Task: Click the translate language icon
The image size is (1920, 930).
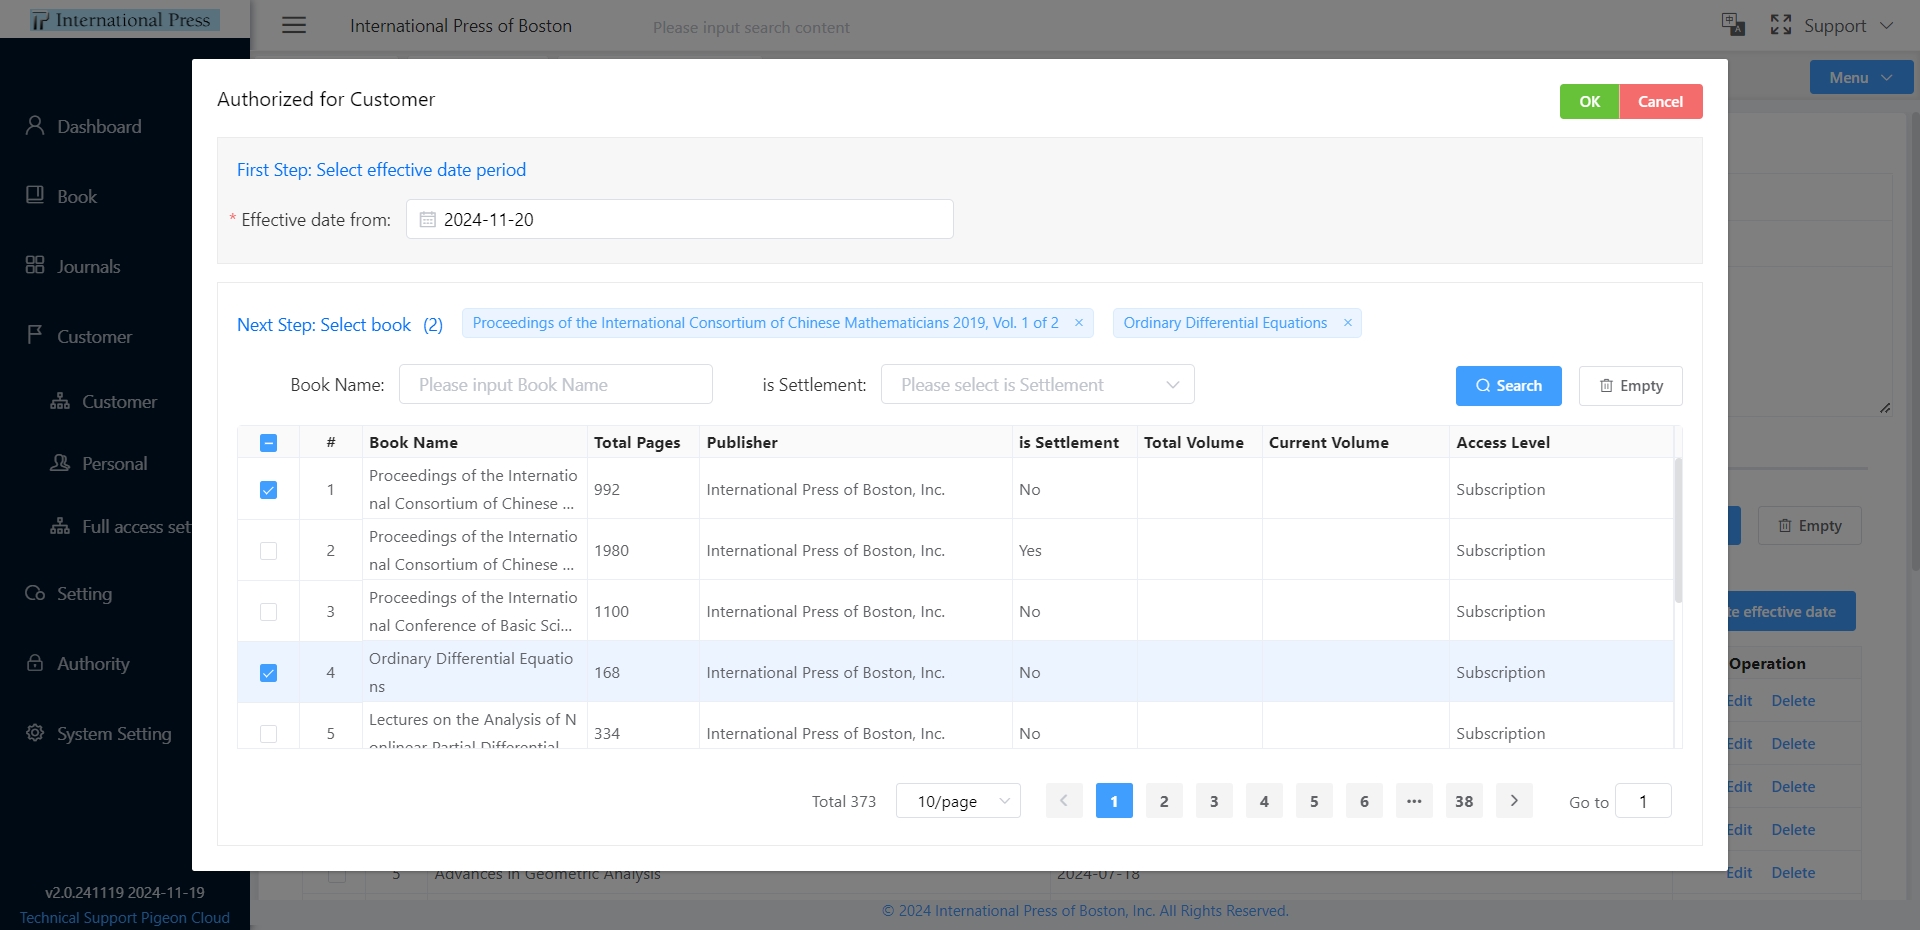Action: point(1733,25)
